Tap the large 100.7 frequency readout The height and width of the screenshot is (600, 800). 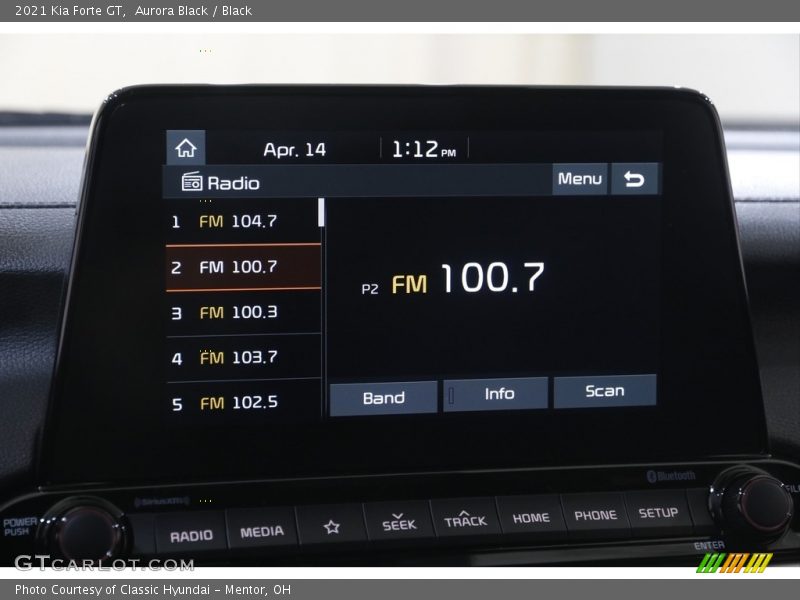(492, 278)
